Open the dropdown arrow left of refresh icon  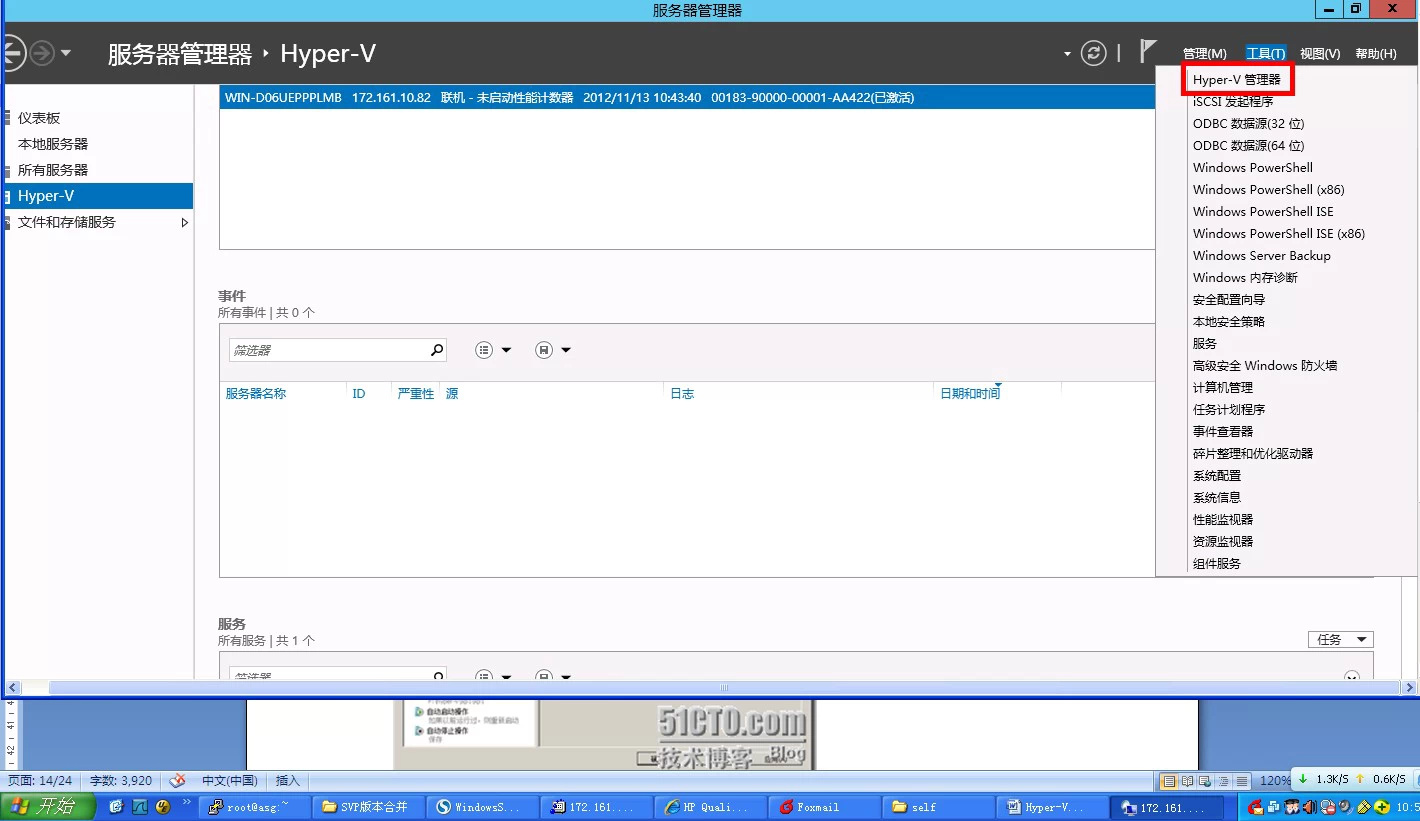pyautogui.click(x=1067, y=54)
